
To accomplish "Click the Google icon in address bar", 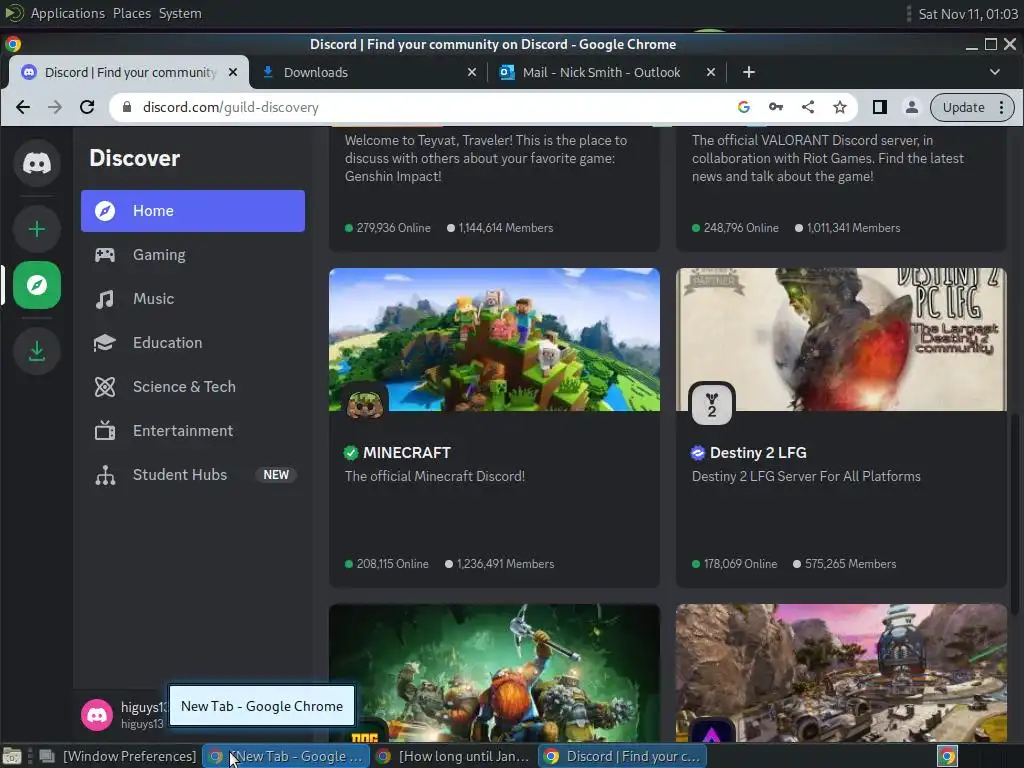I will pyautogui.click(x=743, y=107).
